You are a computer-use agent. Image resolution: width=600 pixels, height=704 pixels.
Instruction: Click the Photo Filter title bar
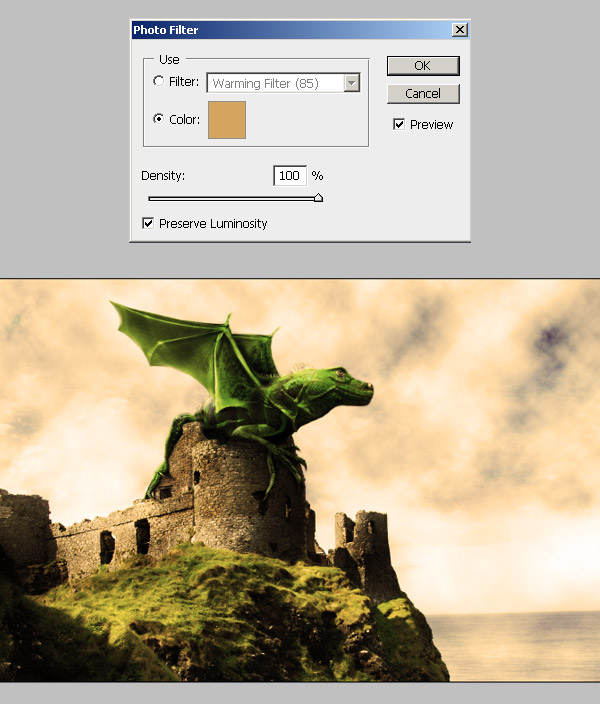coord(300,30)
